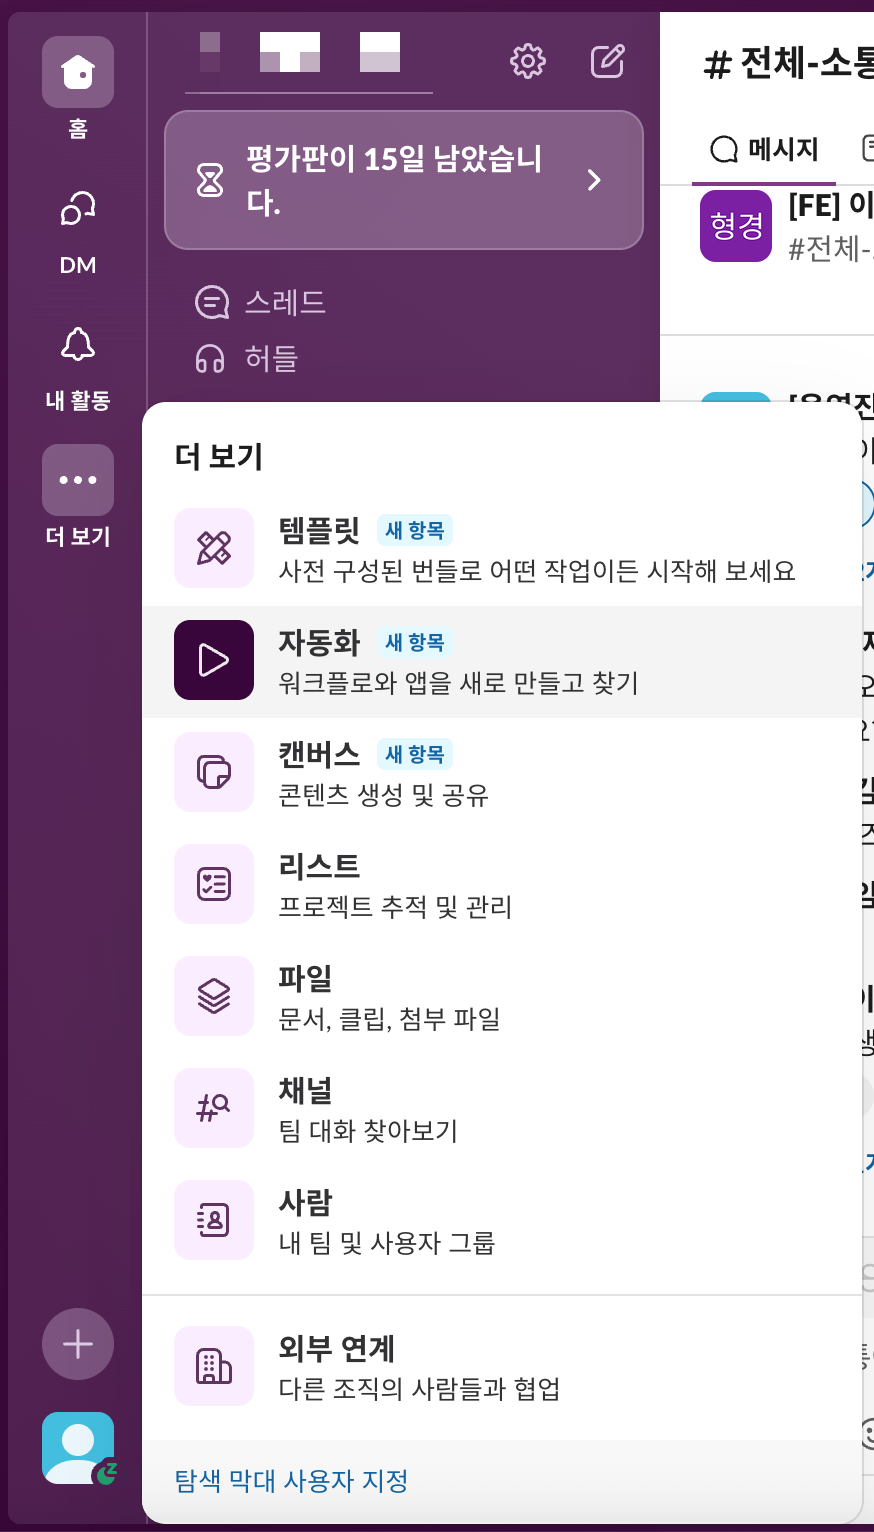This screenshot has height=1532, width=874.
Task: Click text '프로젝트 추적 및 관리'
Action: click(395, 907)
